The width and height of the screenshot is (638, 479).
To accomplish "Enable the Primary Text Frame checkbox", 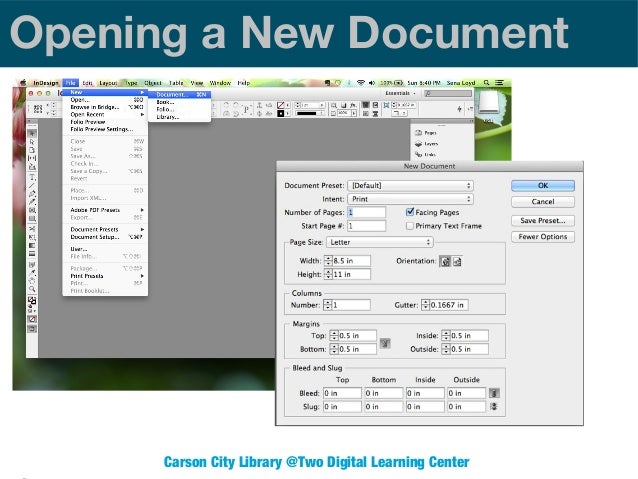I will (410, 226).
